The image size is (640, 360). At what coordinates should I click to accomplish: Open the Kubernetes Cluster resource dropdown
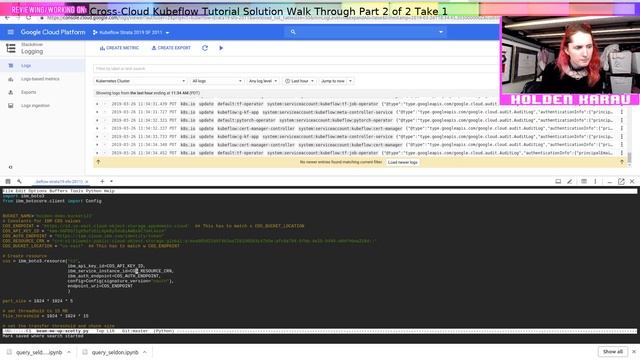(140, 81)
